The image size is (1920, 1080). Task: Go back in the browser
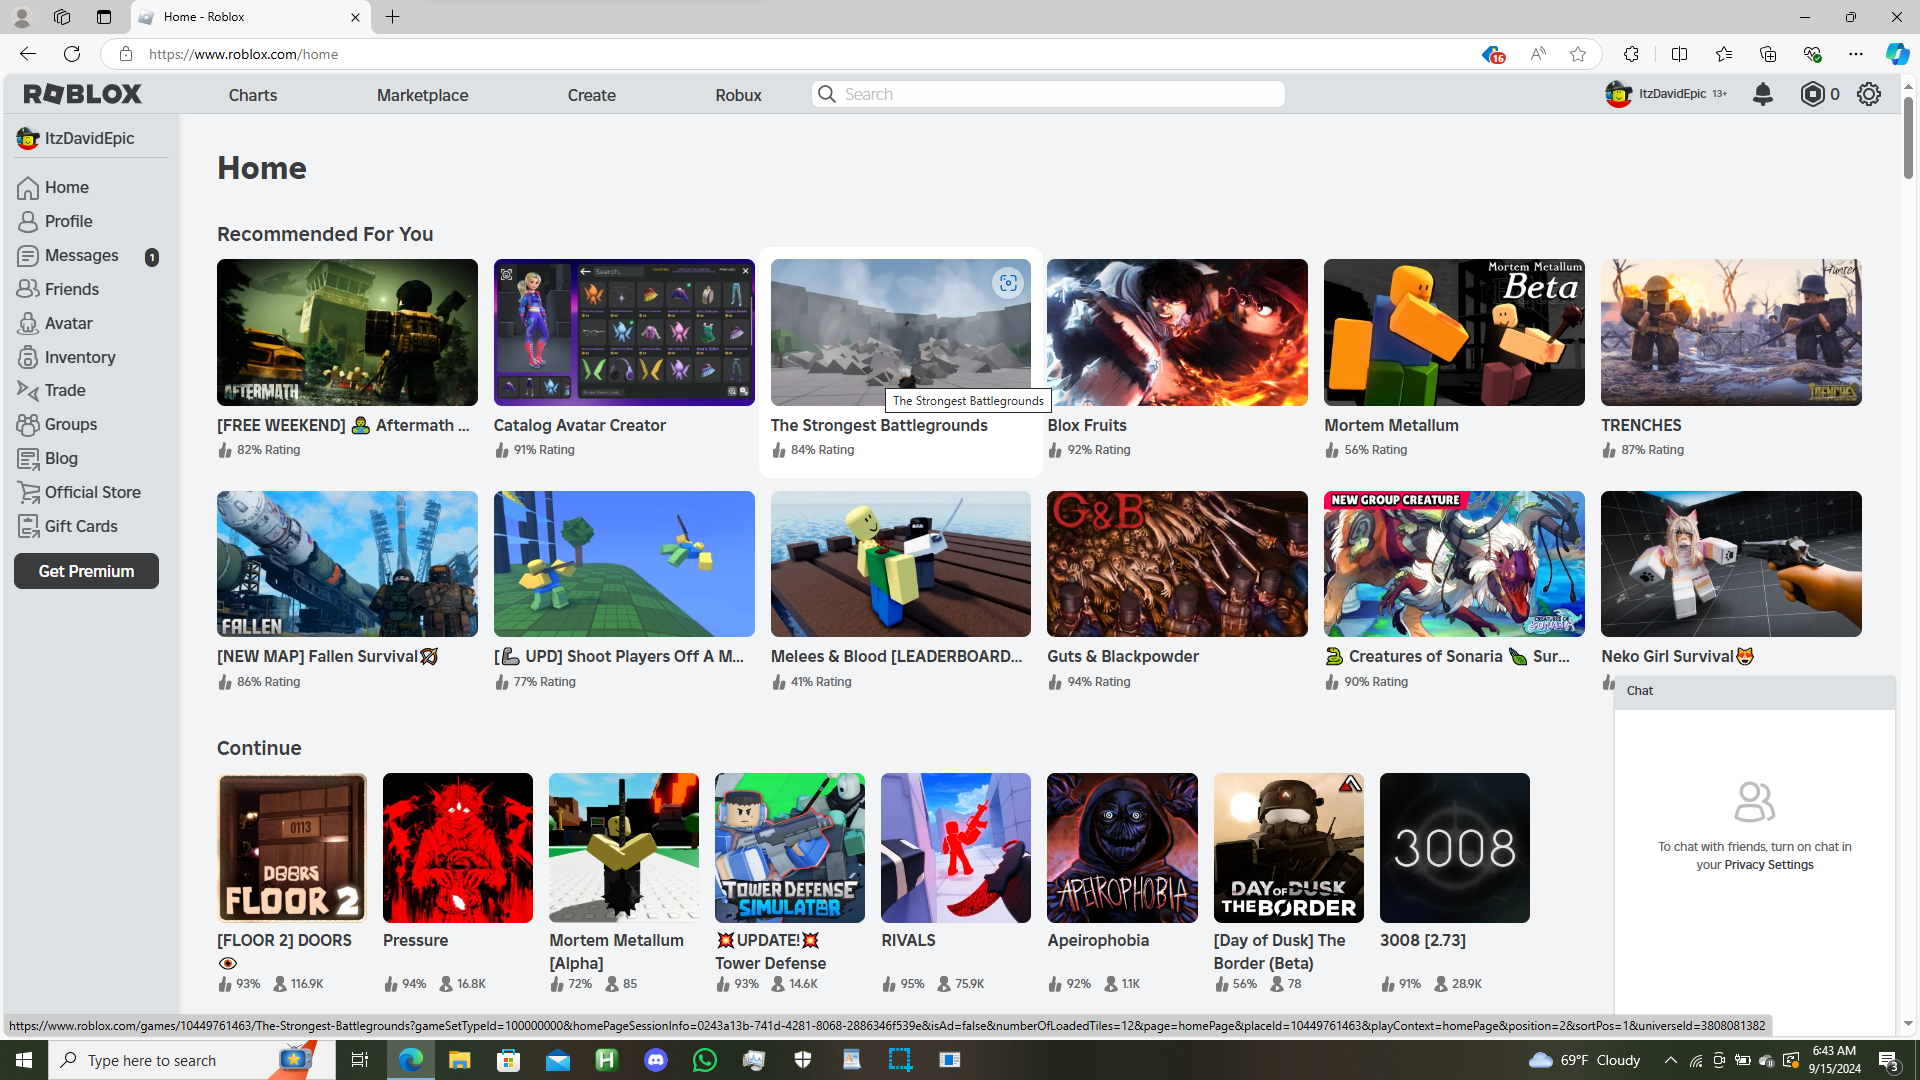(28, 54)
